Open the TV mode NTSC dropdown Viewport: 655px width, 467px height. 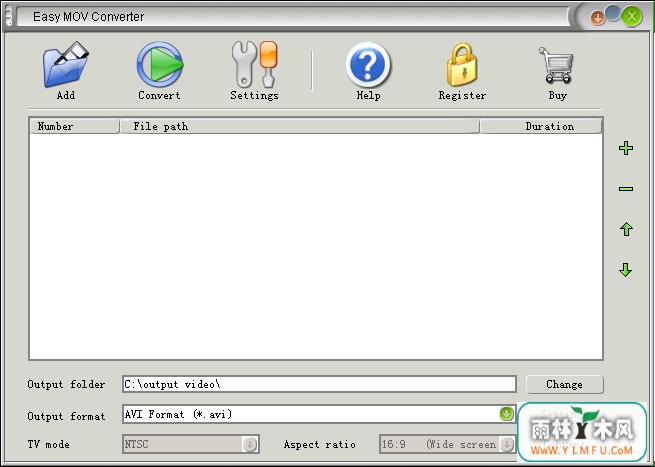[x=191, y=444]
